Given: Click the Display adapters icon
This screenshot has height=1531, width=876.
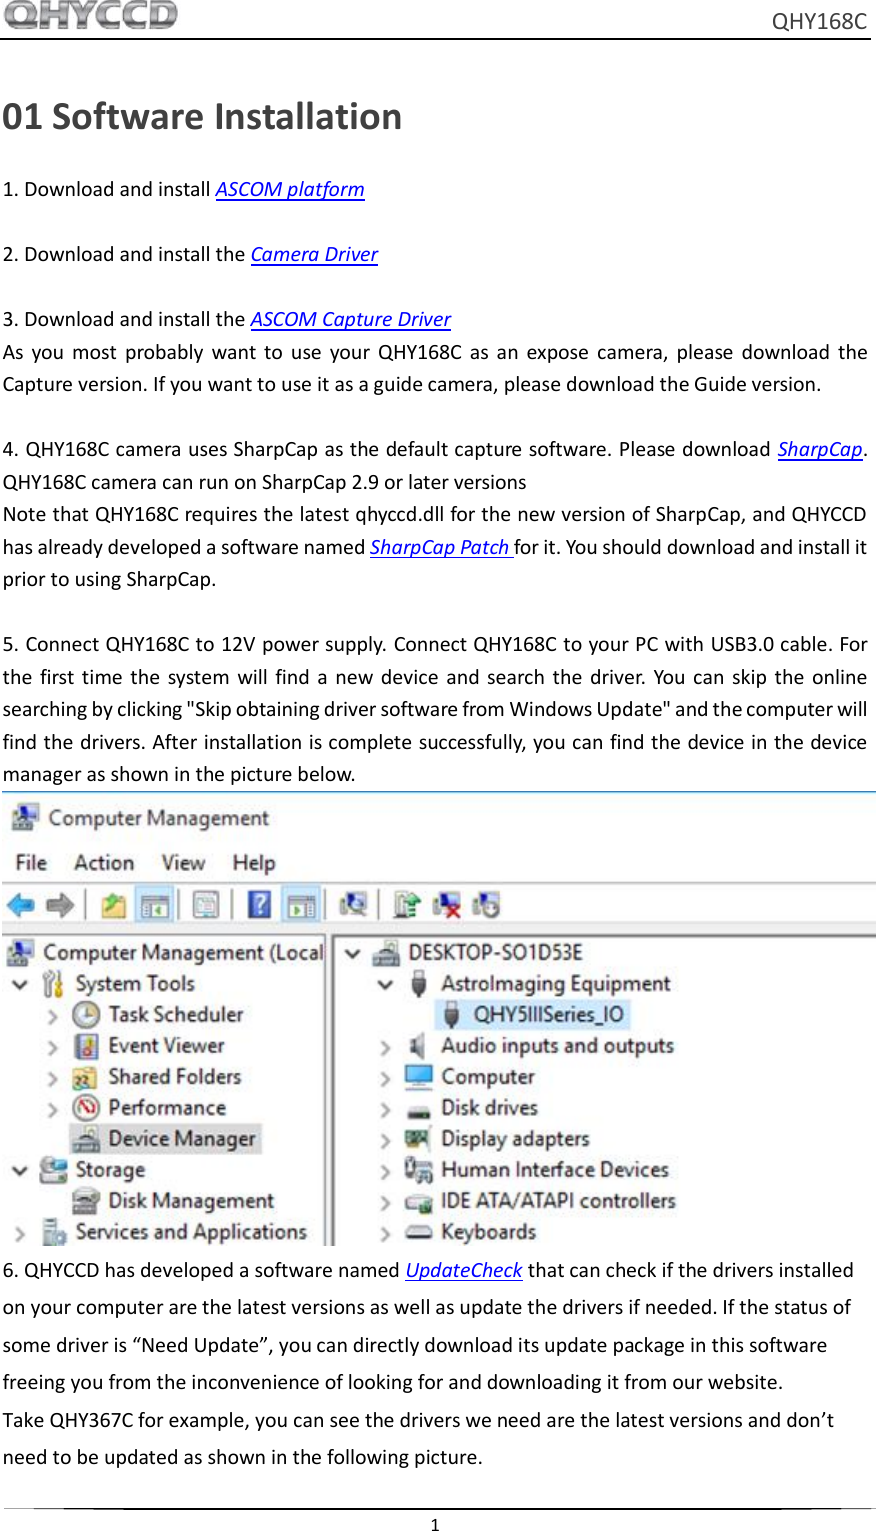Looking at the screenshot, I should click(x=418, y=1139).
